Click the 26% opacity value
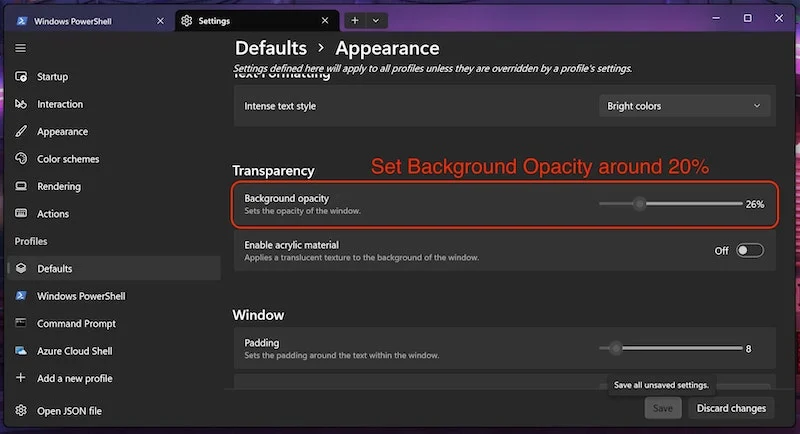The image size is (800, 434). pyautogui.click(x=755, y=204)
